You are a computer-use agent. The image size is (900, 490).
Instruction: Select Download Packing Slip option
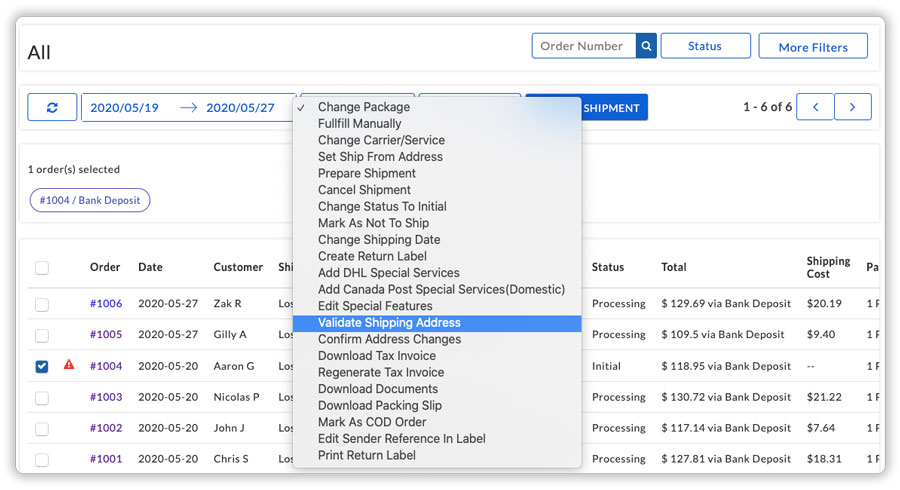[379, 405]
